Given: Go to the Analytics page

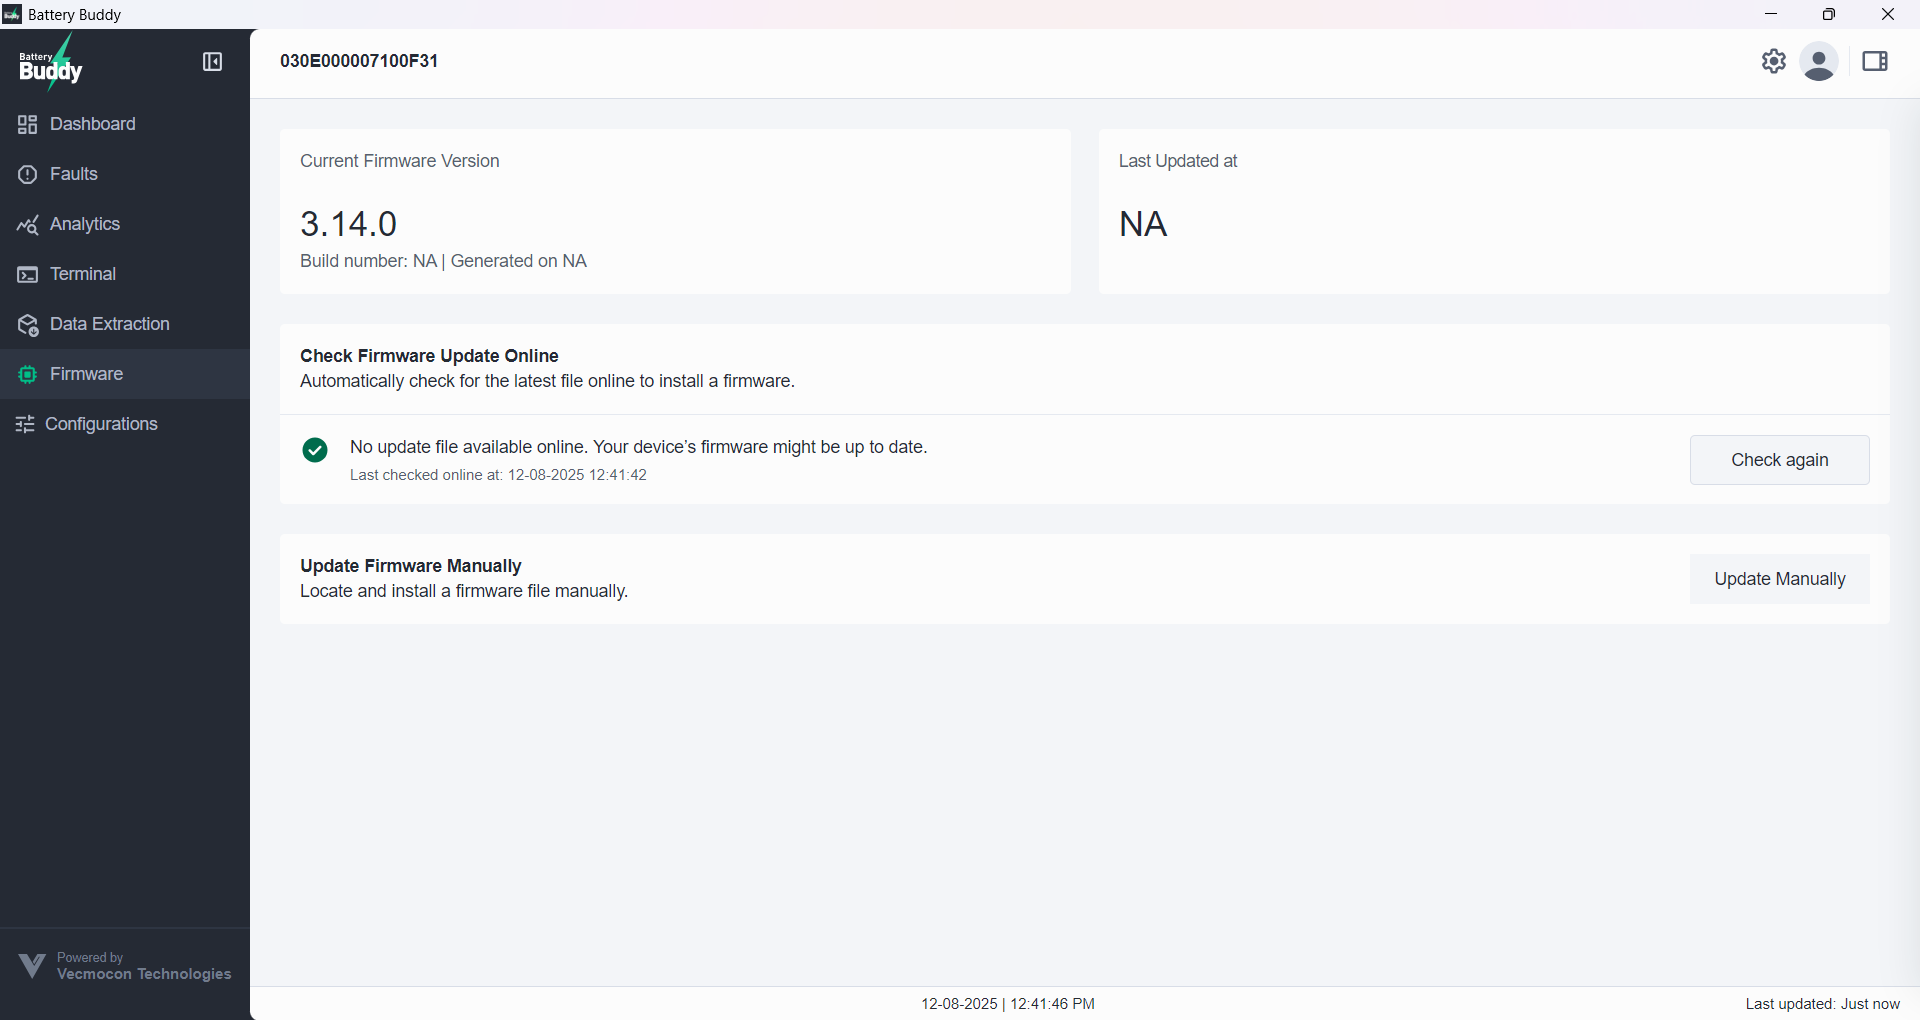Looking at the screenshot, I should pyautogui.click(x=85, y=224).
